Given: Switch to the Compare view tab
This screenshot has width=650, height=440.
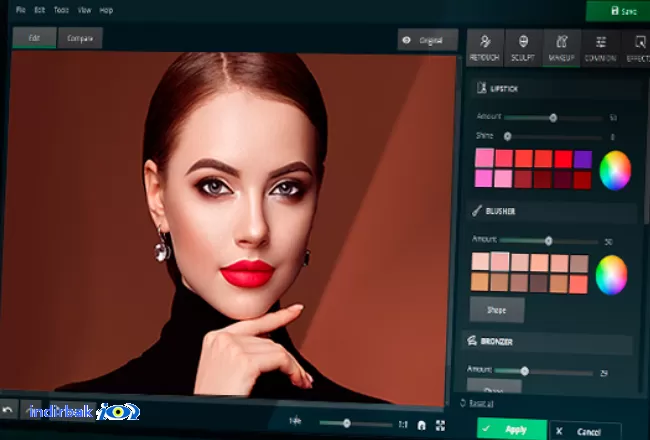Looking at the screenshot, I should pyautogui.click(x=80, y=39).
